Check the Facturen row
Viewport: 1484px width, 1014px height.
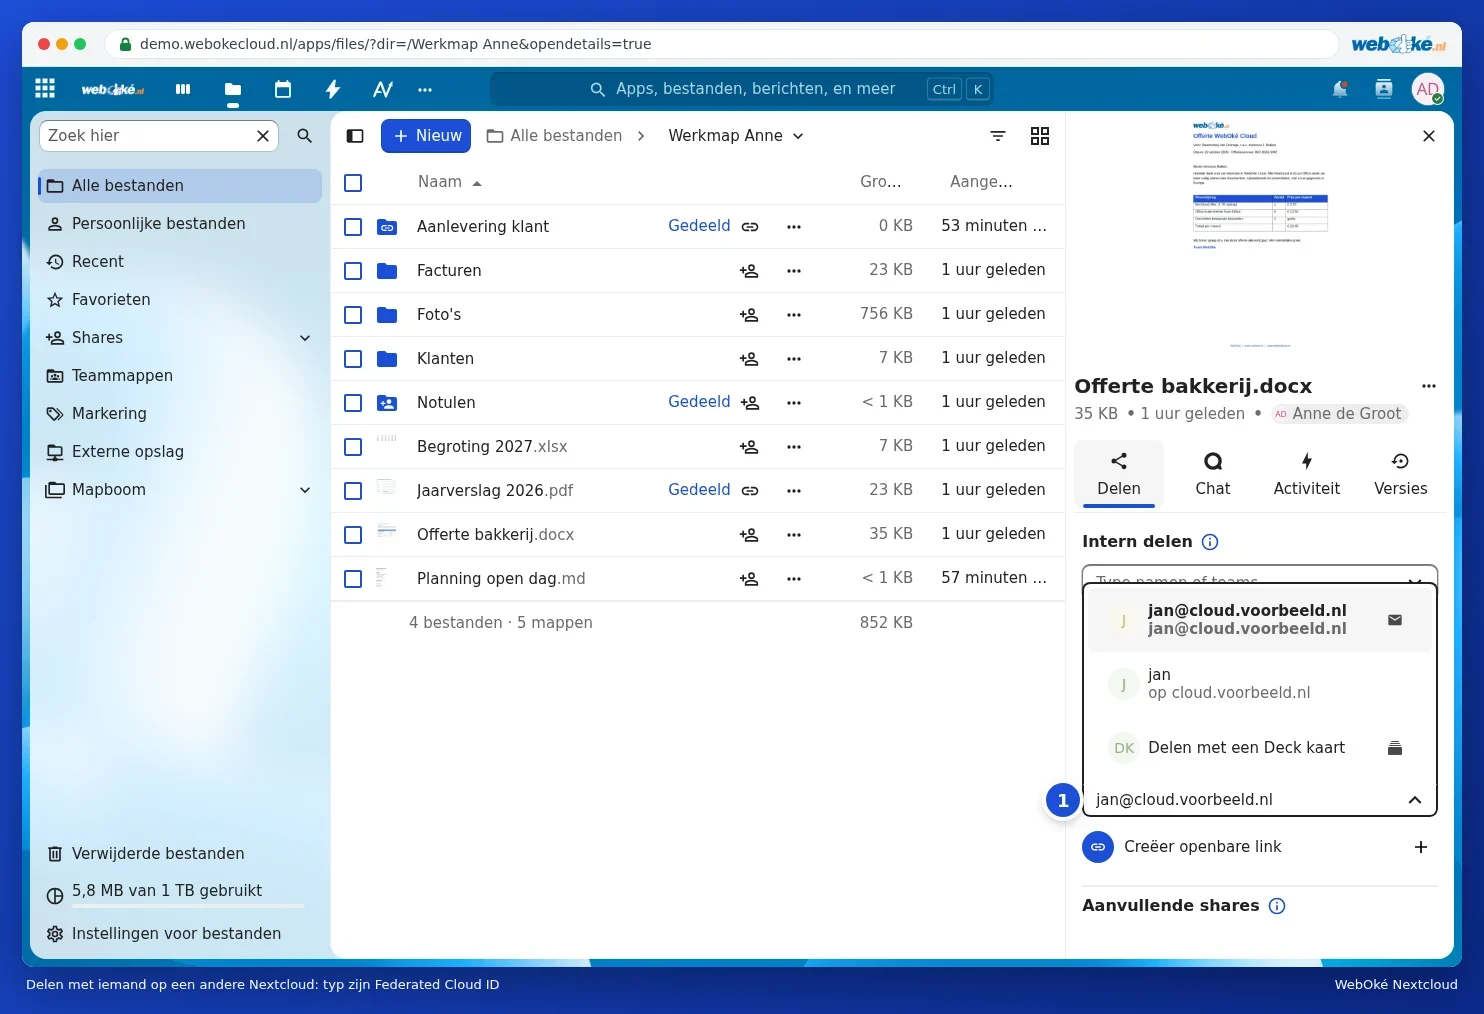(353, 271)
